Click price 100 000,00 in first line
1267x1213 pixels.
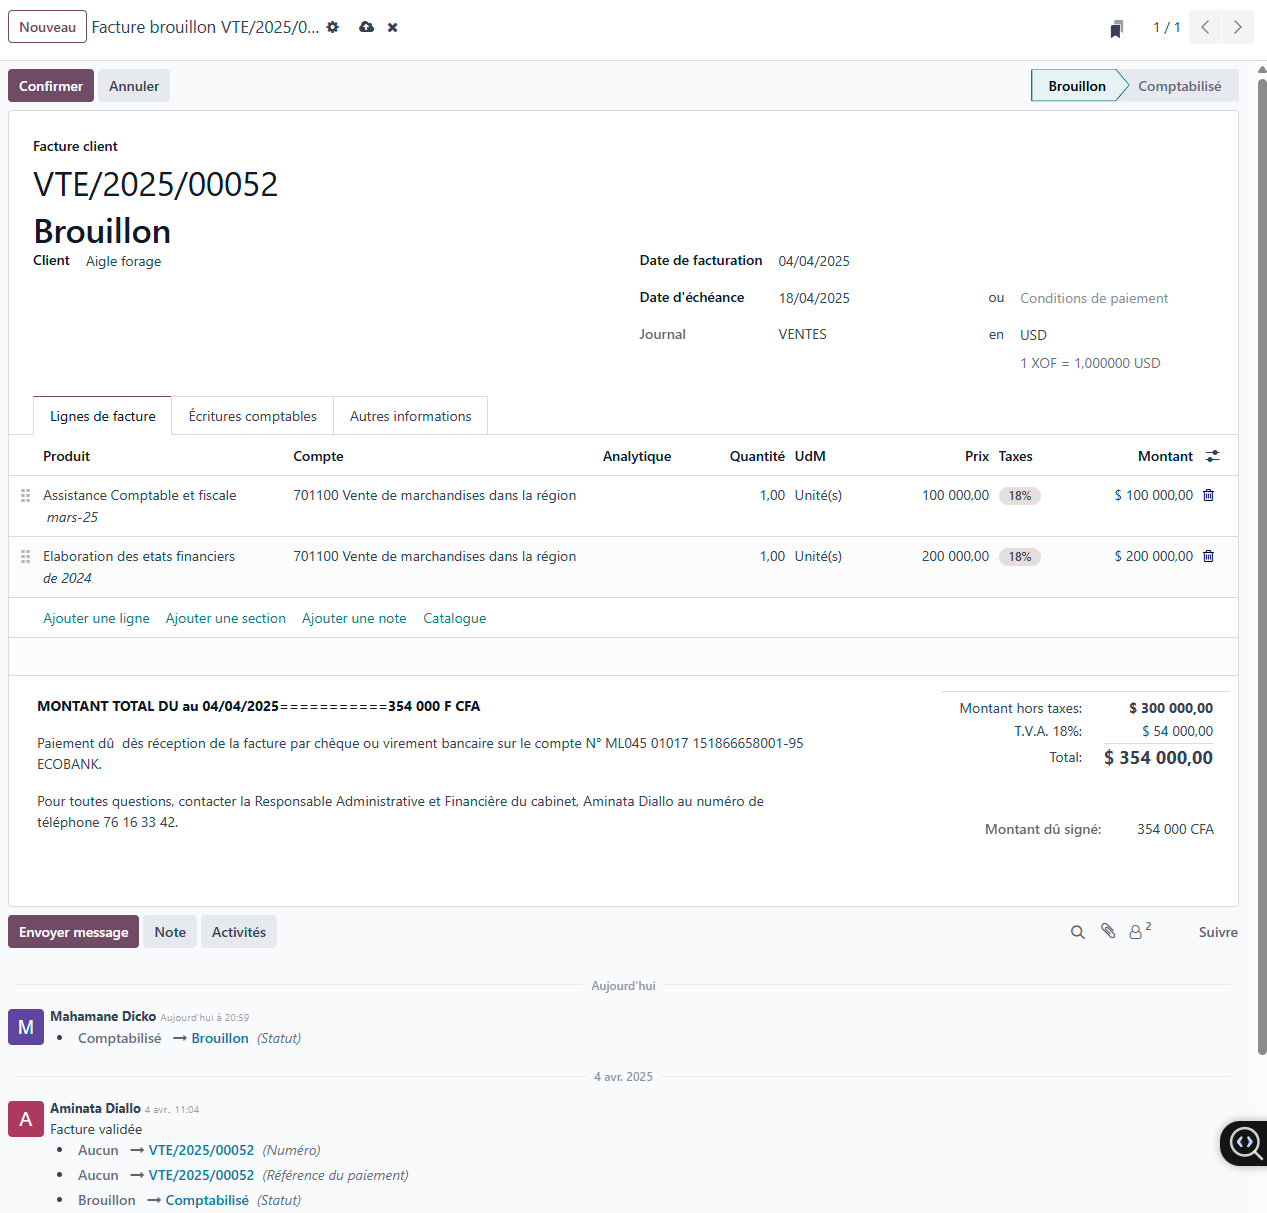(955, 495)
